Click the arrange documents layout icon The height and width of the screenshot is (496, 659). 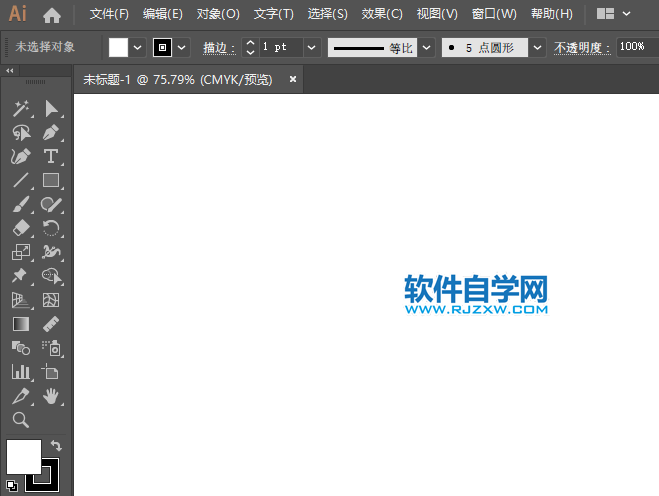(606, 14)
